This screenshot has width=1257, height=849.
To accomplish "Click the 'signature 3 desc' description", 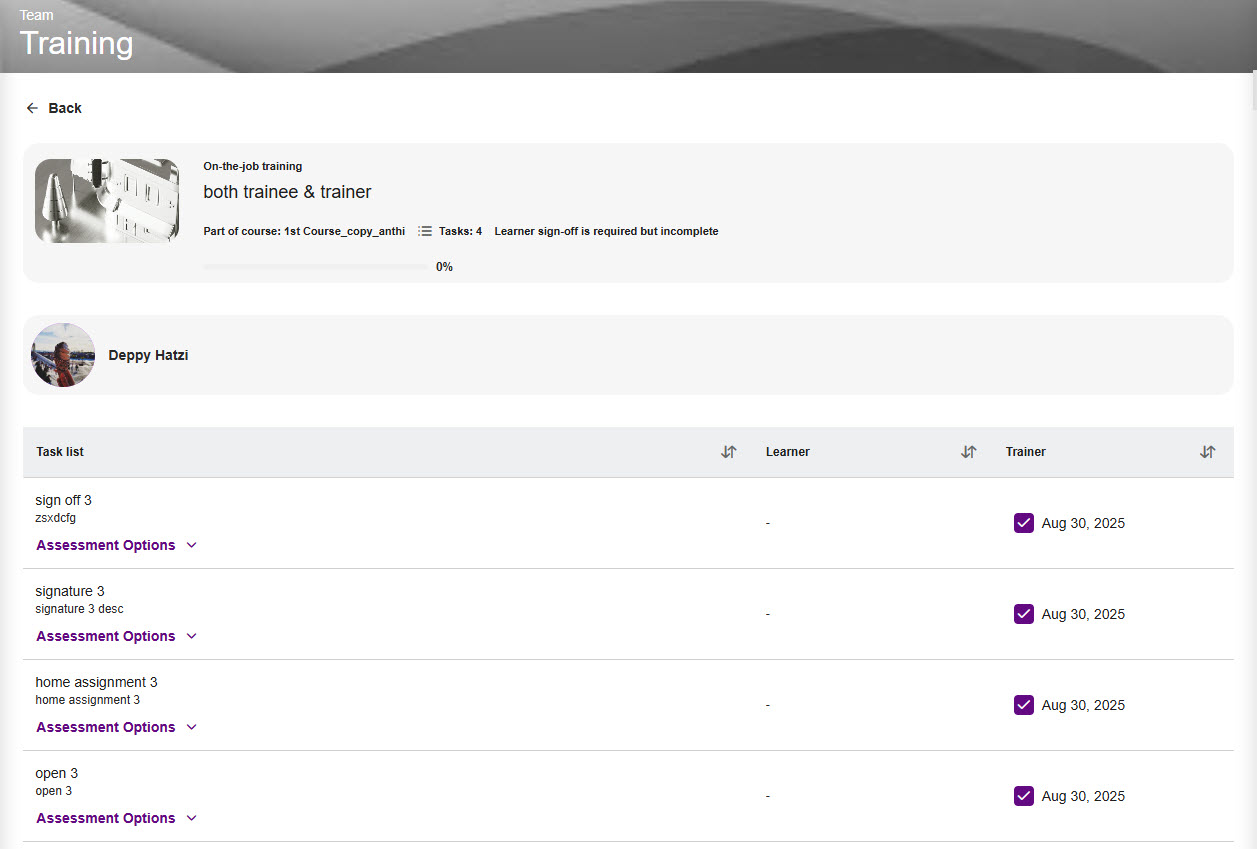I will [x=79, y=609].
